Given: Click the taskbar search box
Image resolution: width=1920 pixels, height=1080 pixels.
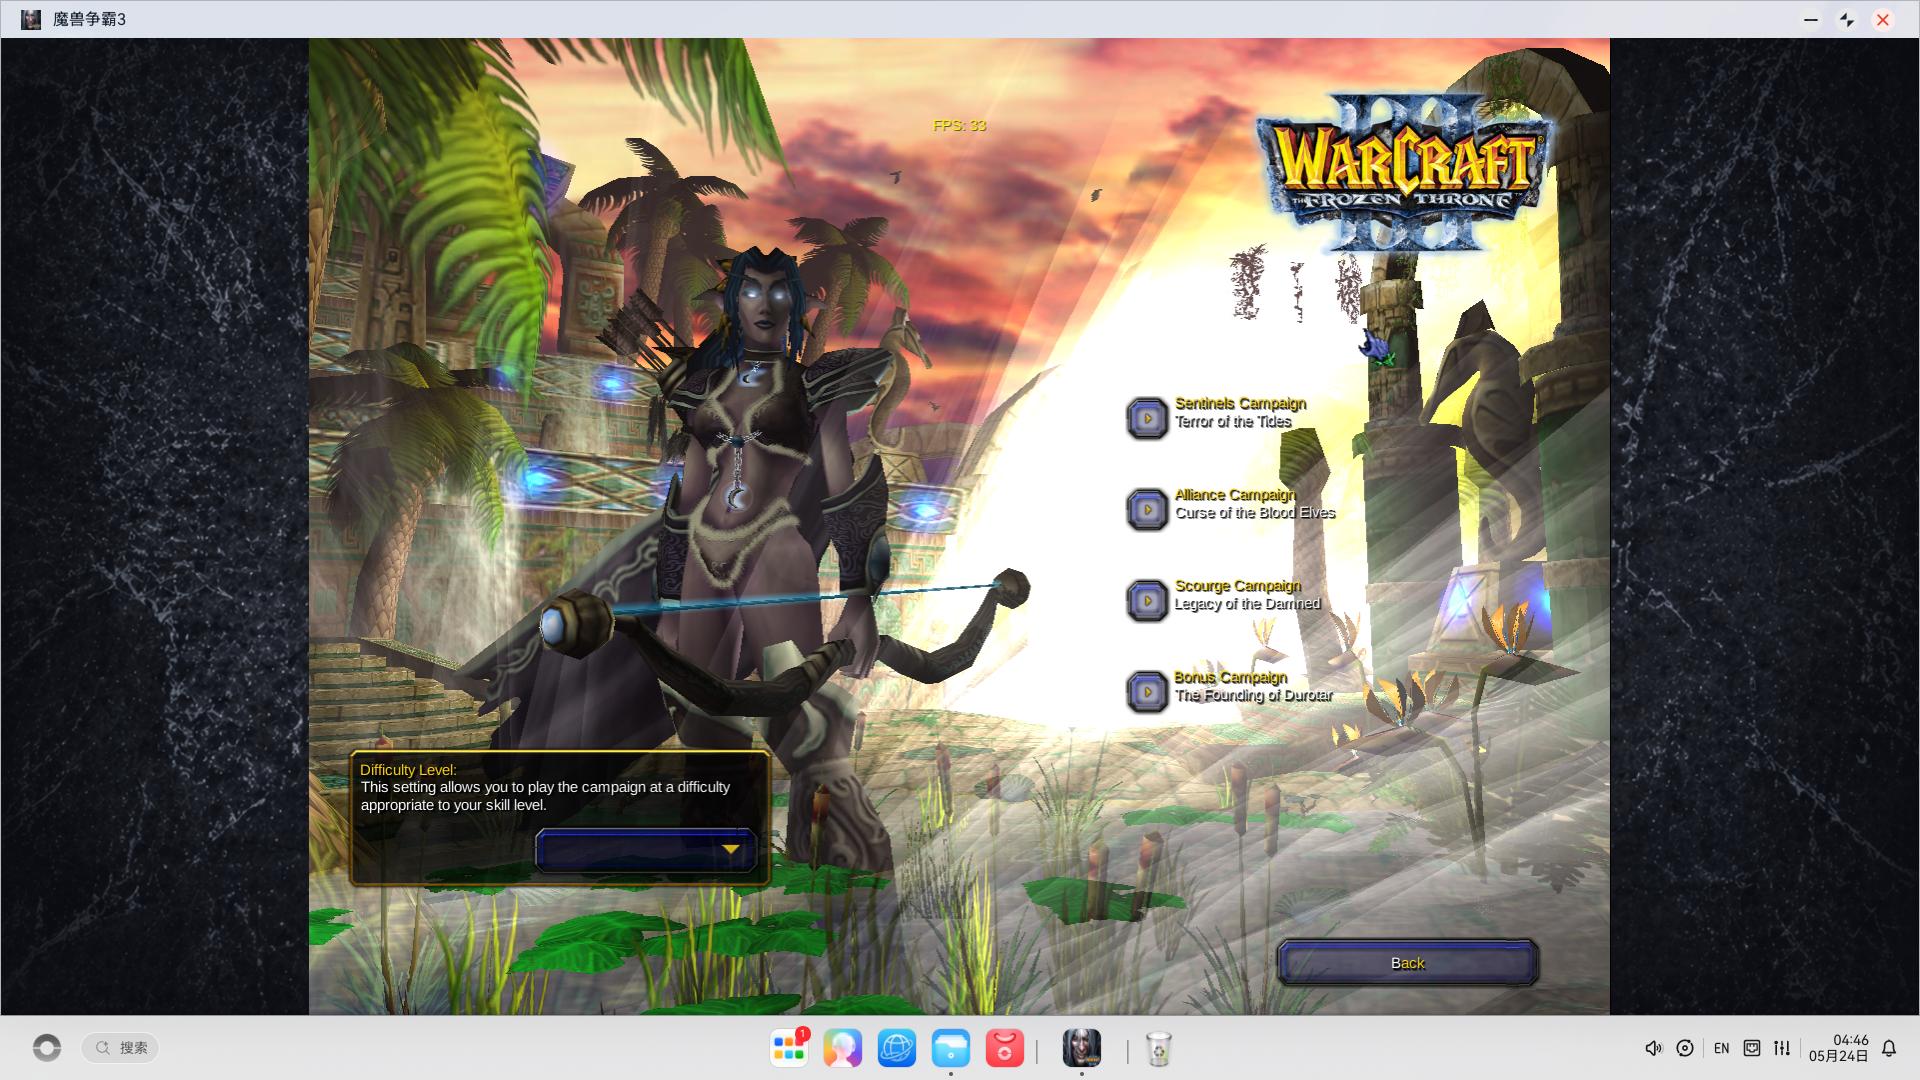Looking at the screenshot, I should (121, 1047).
